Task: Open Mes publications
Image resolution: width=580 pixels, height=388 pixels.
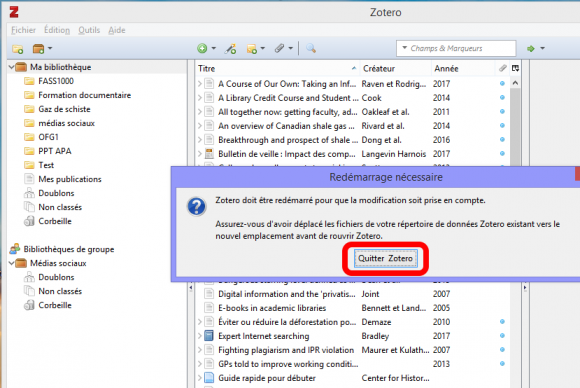Action: (70, 179)
